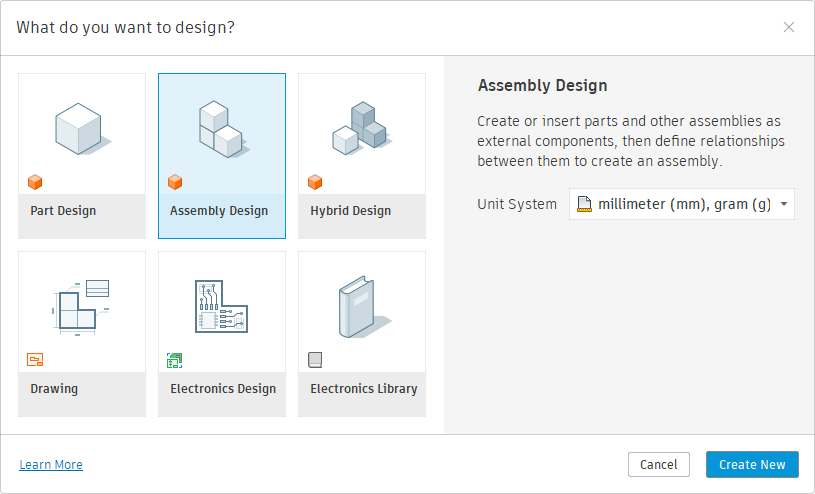Click the Unit System dropdown arrow
Image resolution: width=815 pixels, height=494 pixels.
coord(783,205)
